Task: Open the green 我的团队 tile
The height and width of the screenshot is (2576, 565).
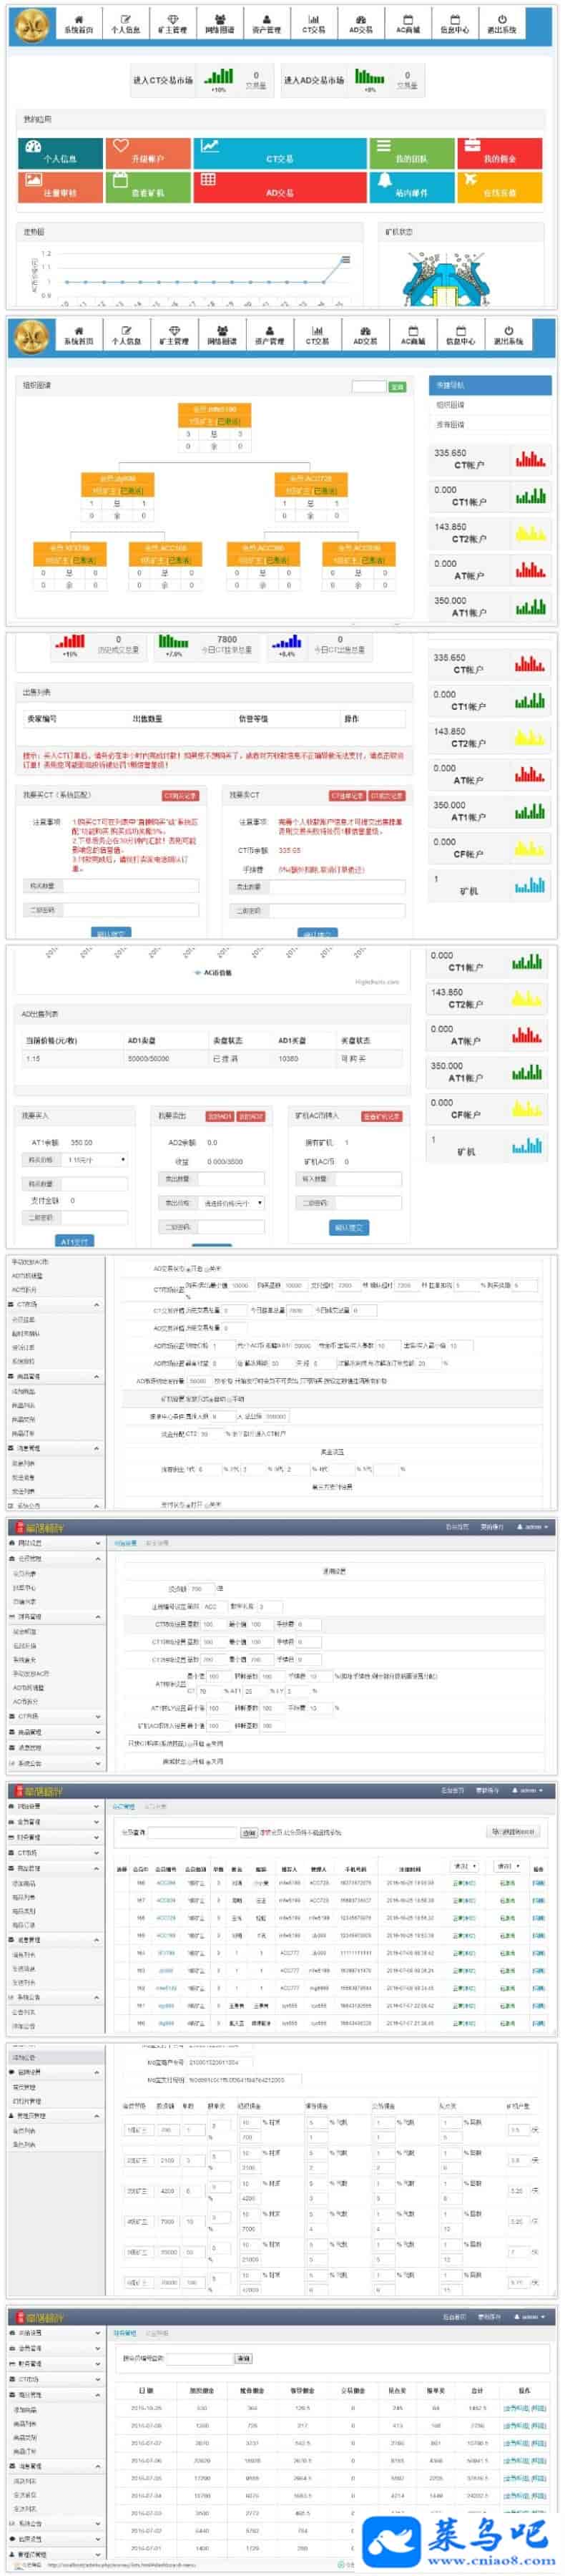Action: tap(411, 153)
